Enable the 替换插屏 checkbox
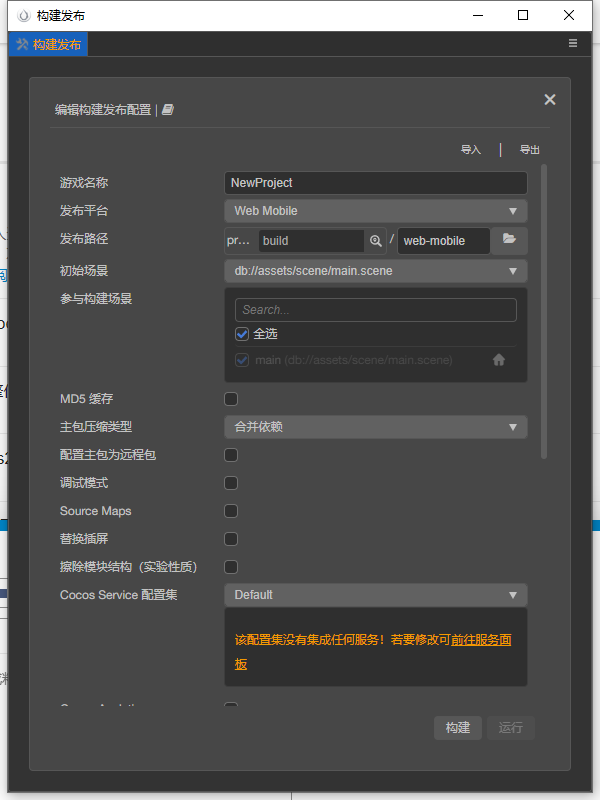 [231, 539]
